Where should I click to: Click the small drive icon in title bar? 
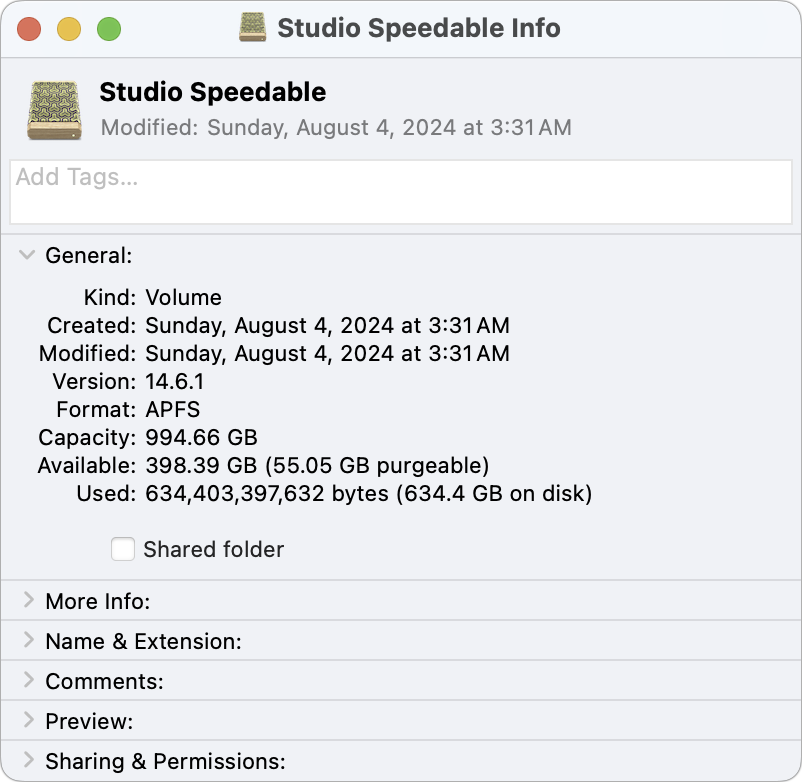(x=253, y=27)
